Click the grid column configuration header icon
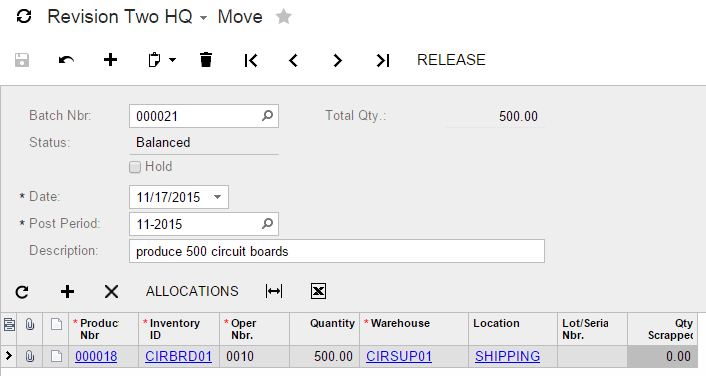The height and width of the screenshot is (376, 706). [x=9, y=325]
